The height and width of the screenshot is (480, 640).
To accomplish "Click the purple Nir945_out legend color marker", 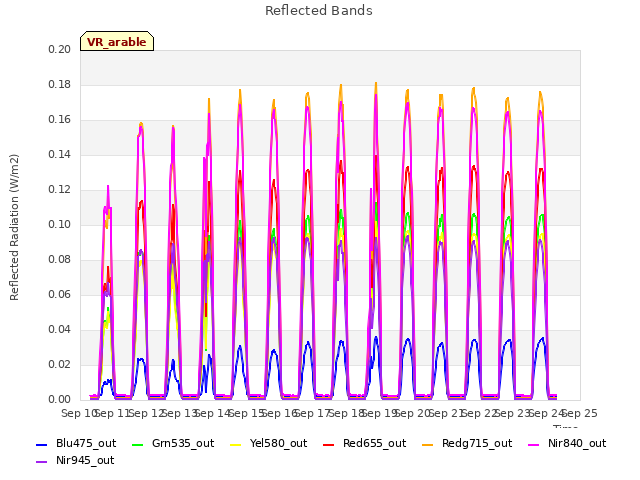I will click(x=42, y=462).
